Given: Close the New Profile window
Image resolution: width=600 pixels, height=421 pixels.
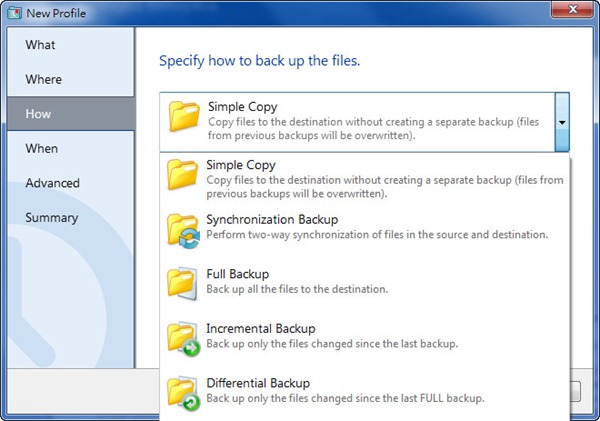Looking at the screenshot, I should [573, 10].
